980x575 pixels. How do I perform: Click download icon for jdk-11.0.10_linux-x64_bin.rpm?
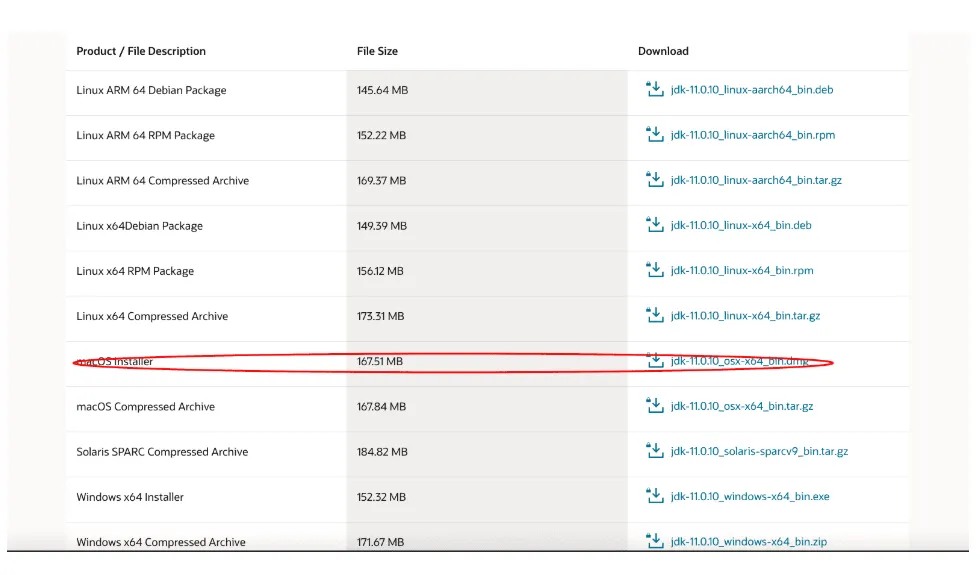point(654,270)
